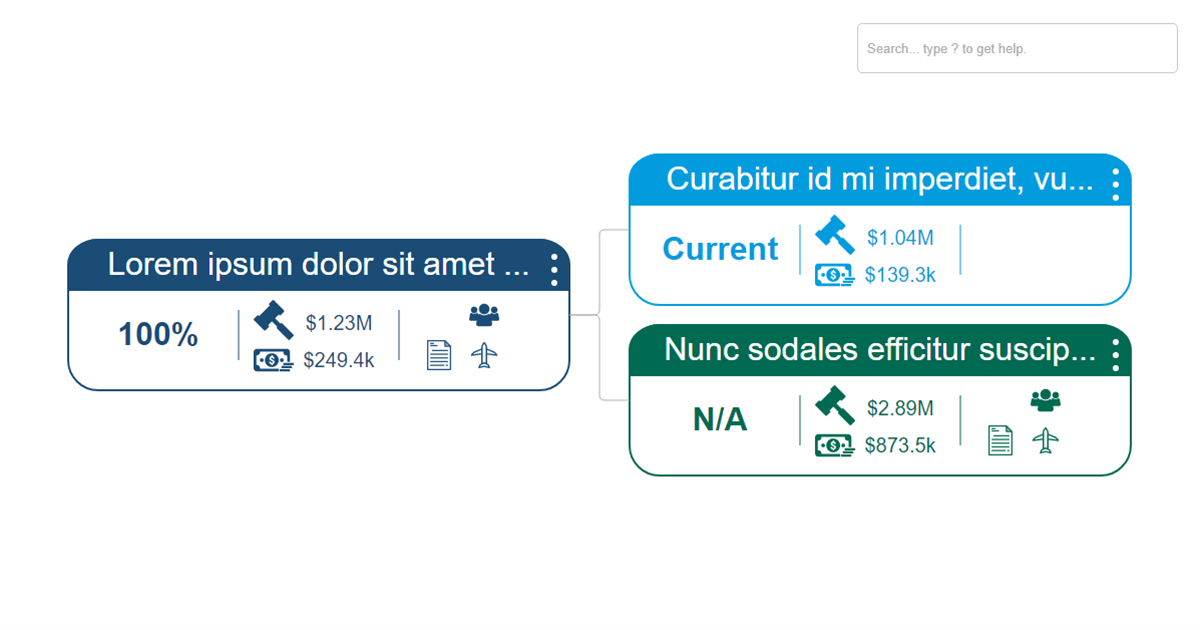
Task: Click the gavel icon in Curabitur card
Action: coord(835,235)
